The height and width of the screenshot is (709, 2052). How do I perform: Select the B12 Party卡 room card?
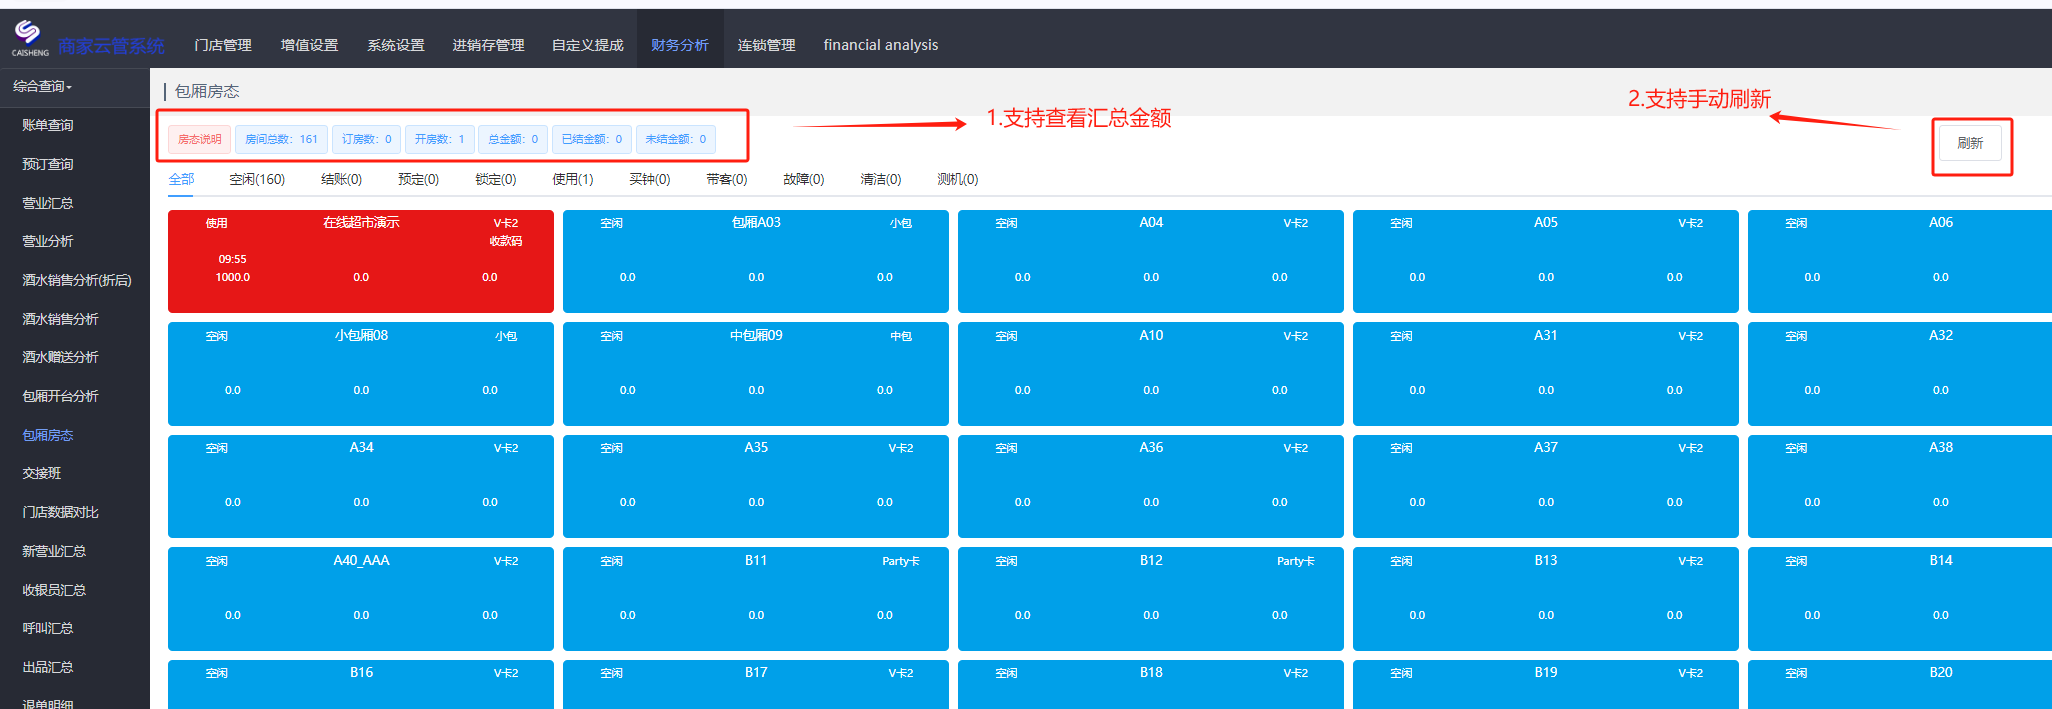click(1151, 599)
